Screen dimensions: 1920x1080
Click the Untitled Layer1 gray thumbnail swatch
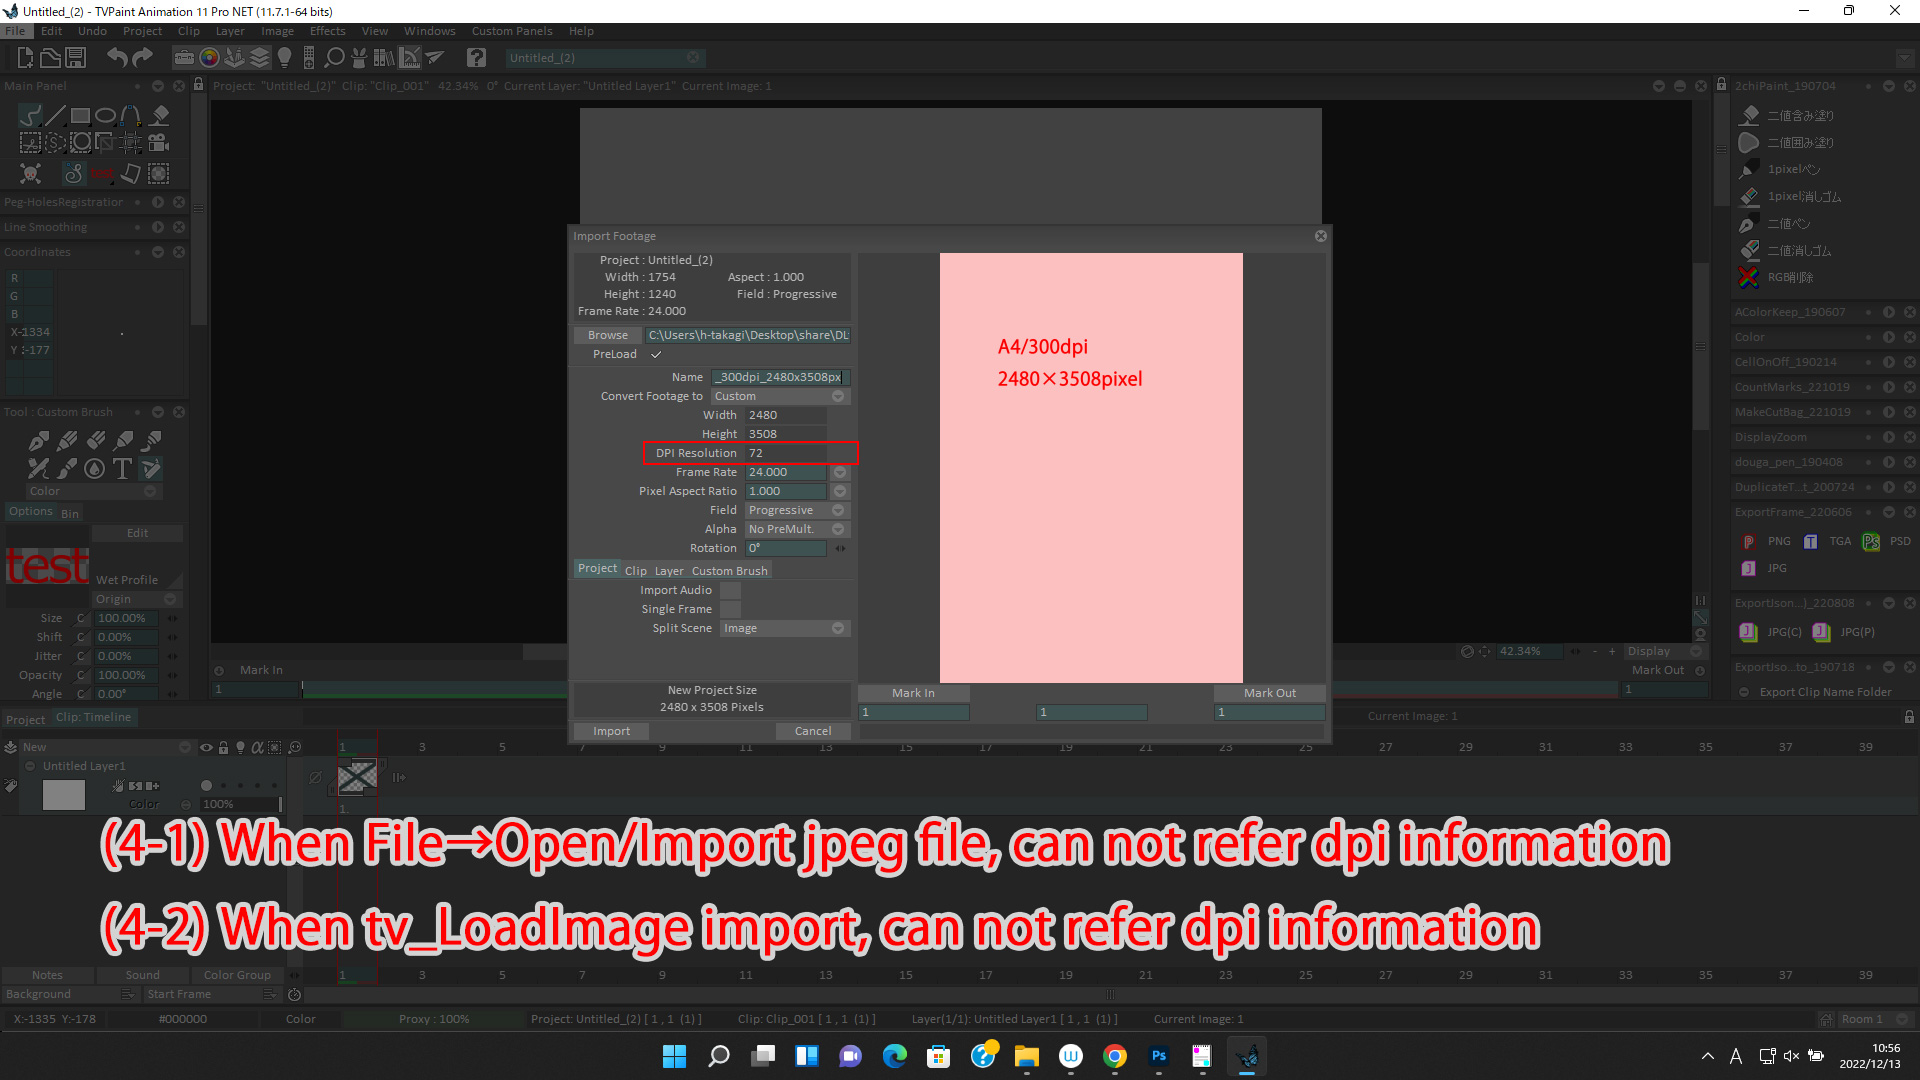pos(64,795)
